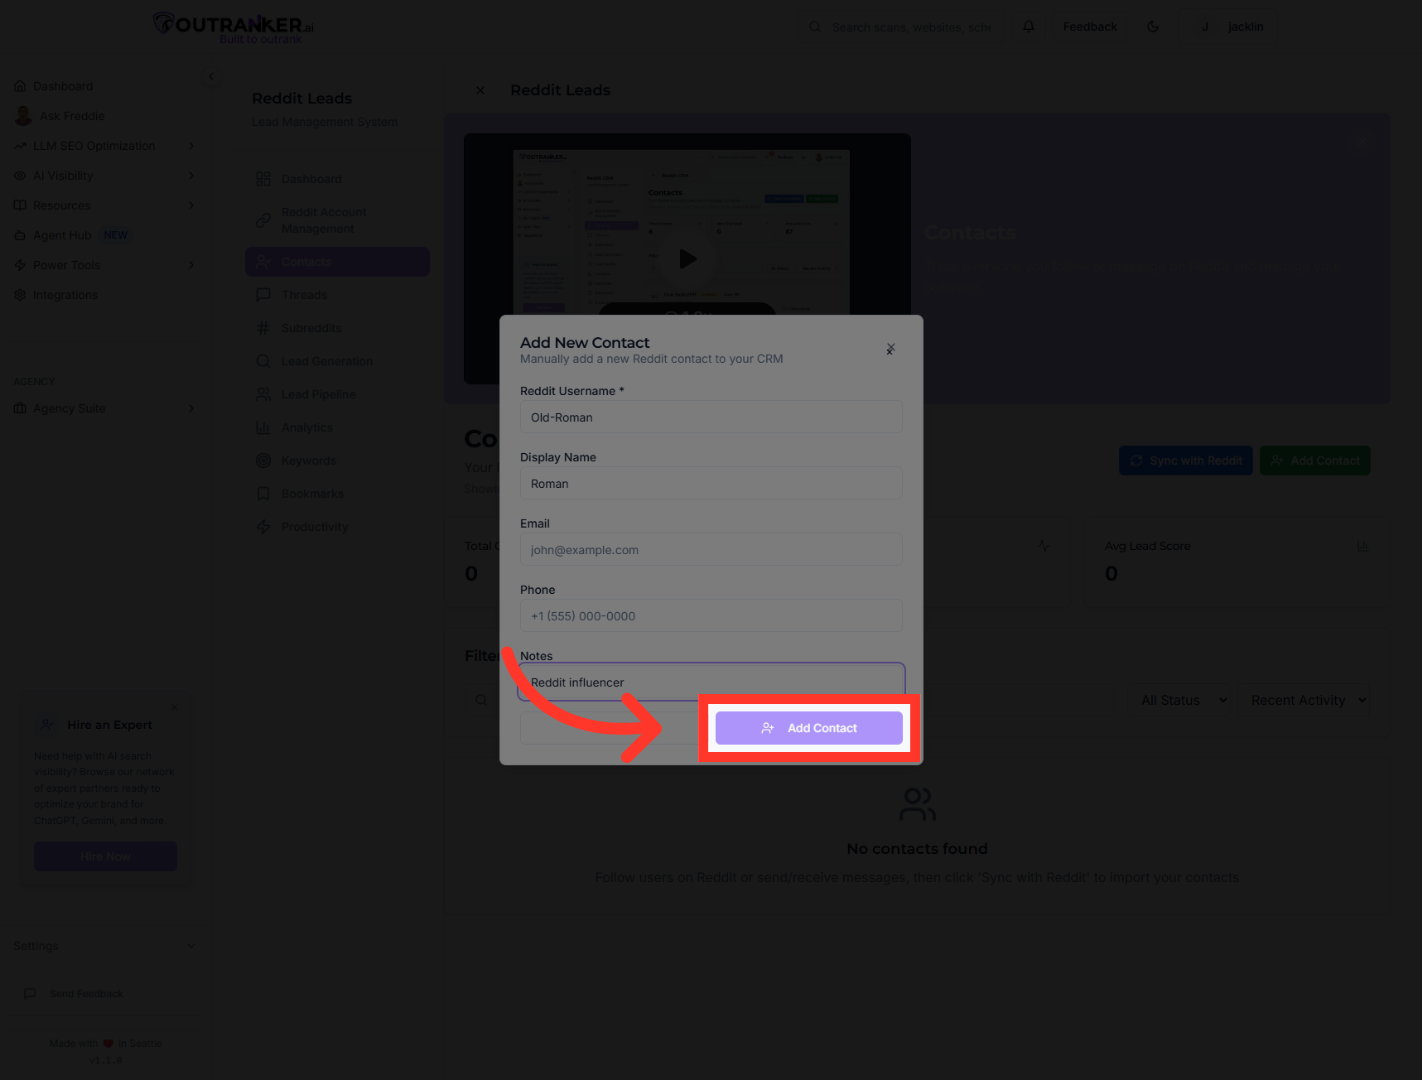Screen dimensions: 1422x1080
Task: Open Reddit Account Management
Action: (x=337, y=220)
